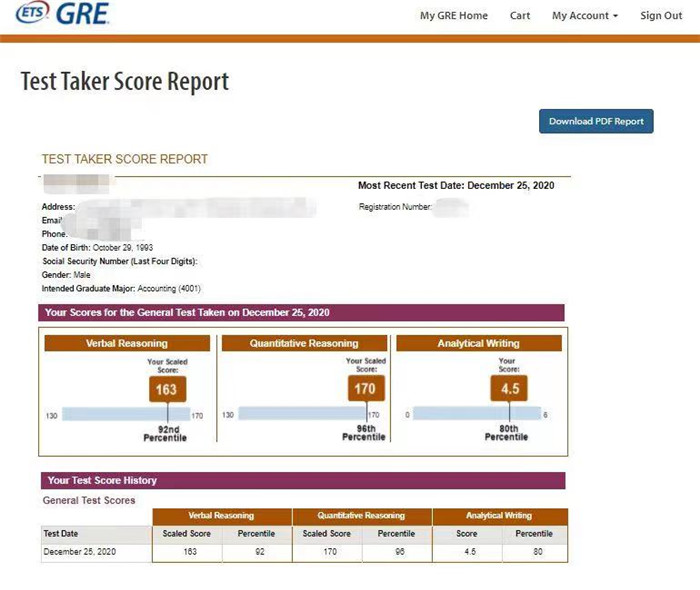The height and width of the screenshot is (590, 700).
Task: Click Sign Out link
Action: pyautogui.click(x=661, y=16)
